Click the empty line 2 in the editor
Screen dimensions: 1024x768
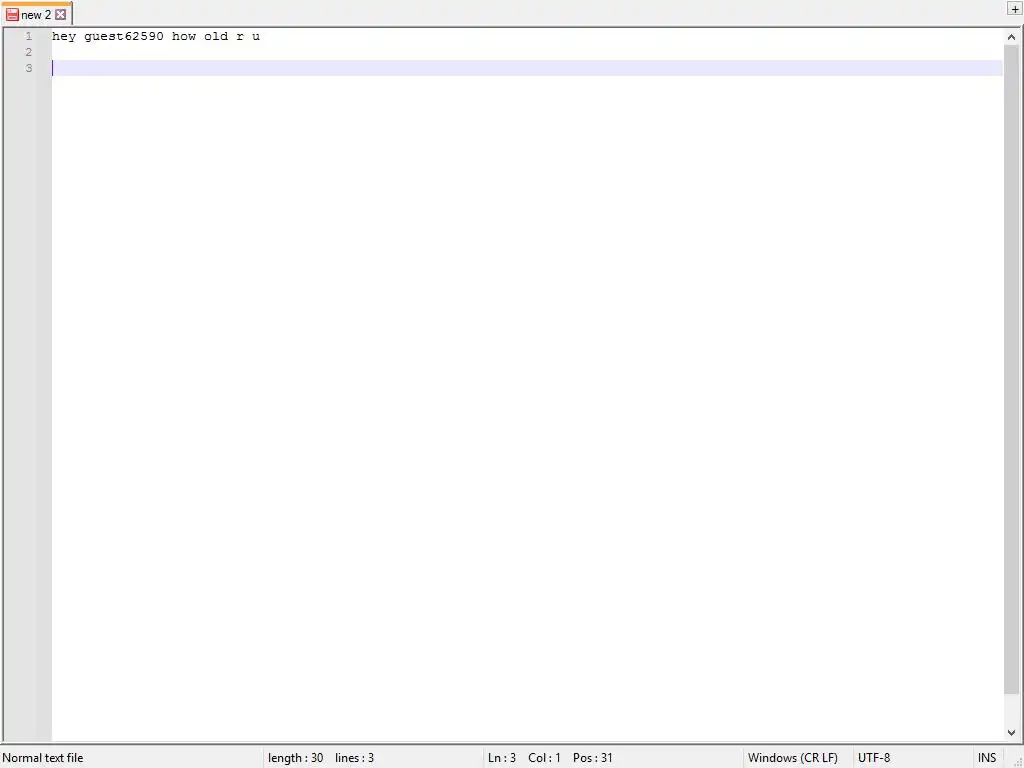point(527,52)
